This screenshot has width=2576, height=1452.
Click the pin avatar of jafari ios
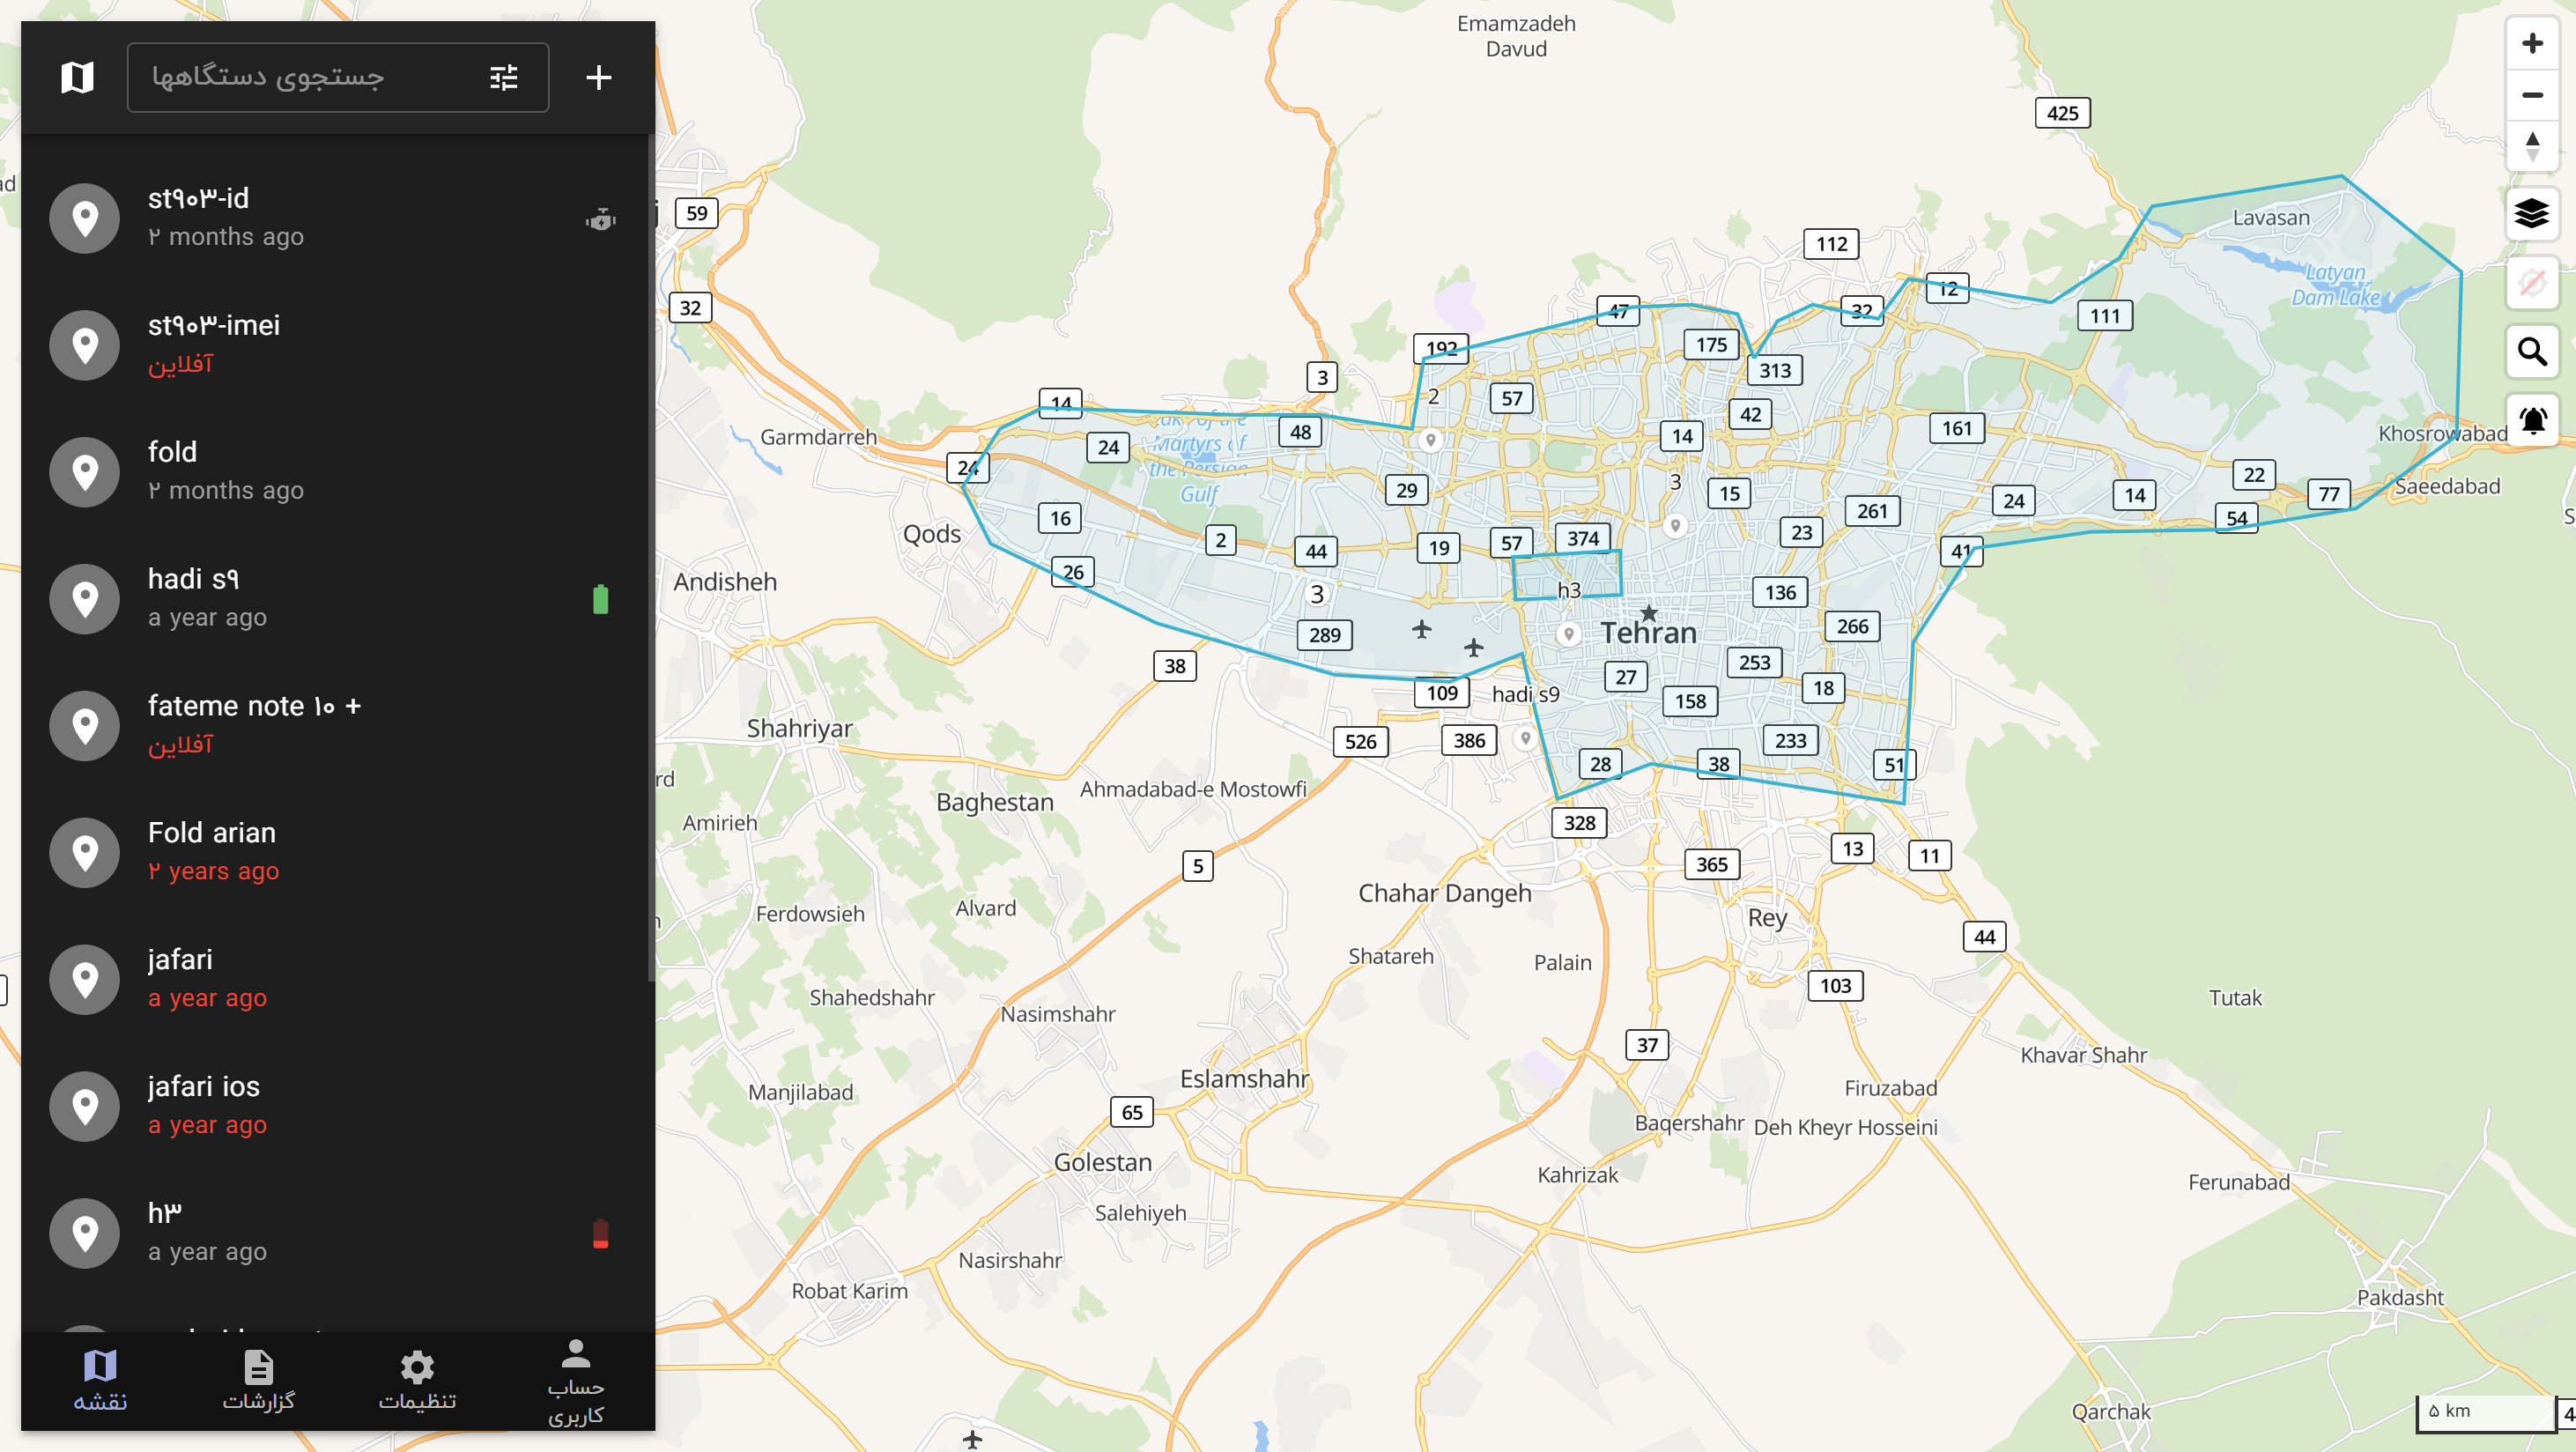(x=85, y=1106)
